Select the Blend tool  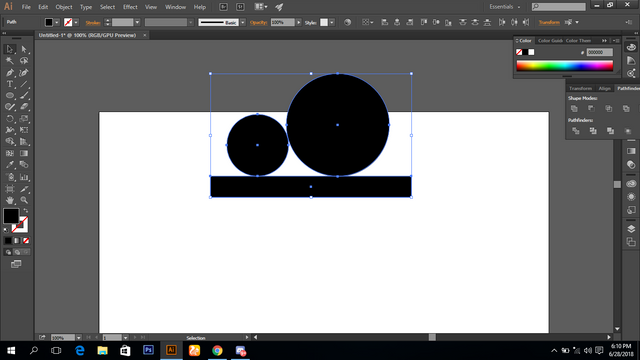(24, 165)
